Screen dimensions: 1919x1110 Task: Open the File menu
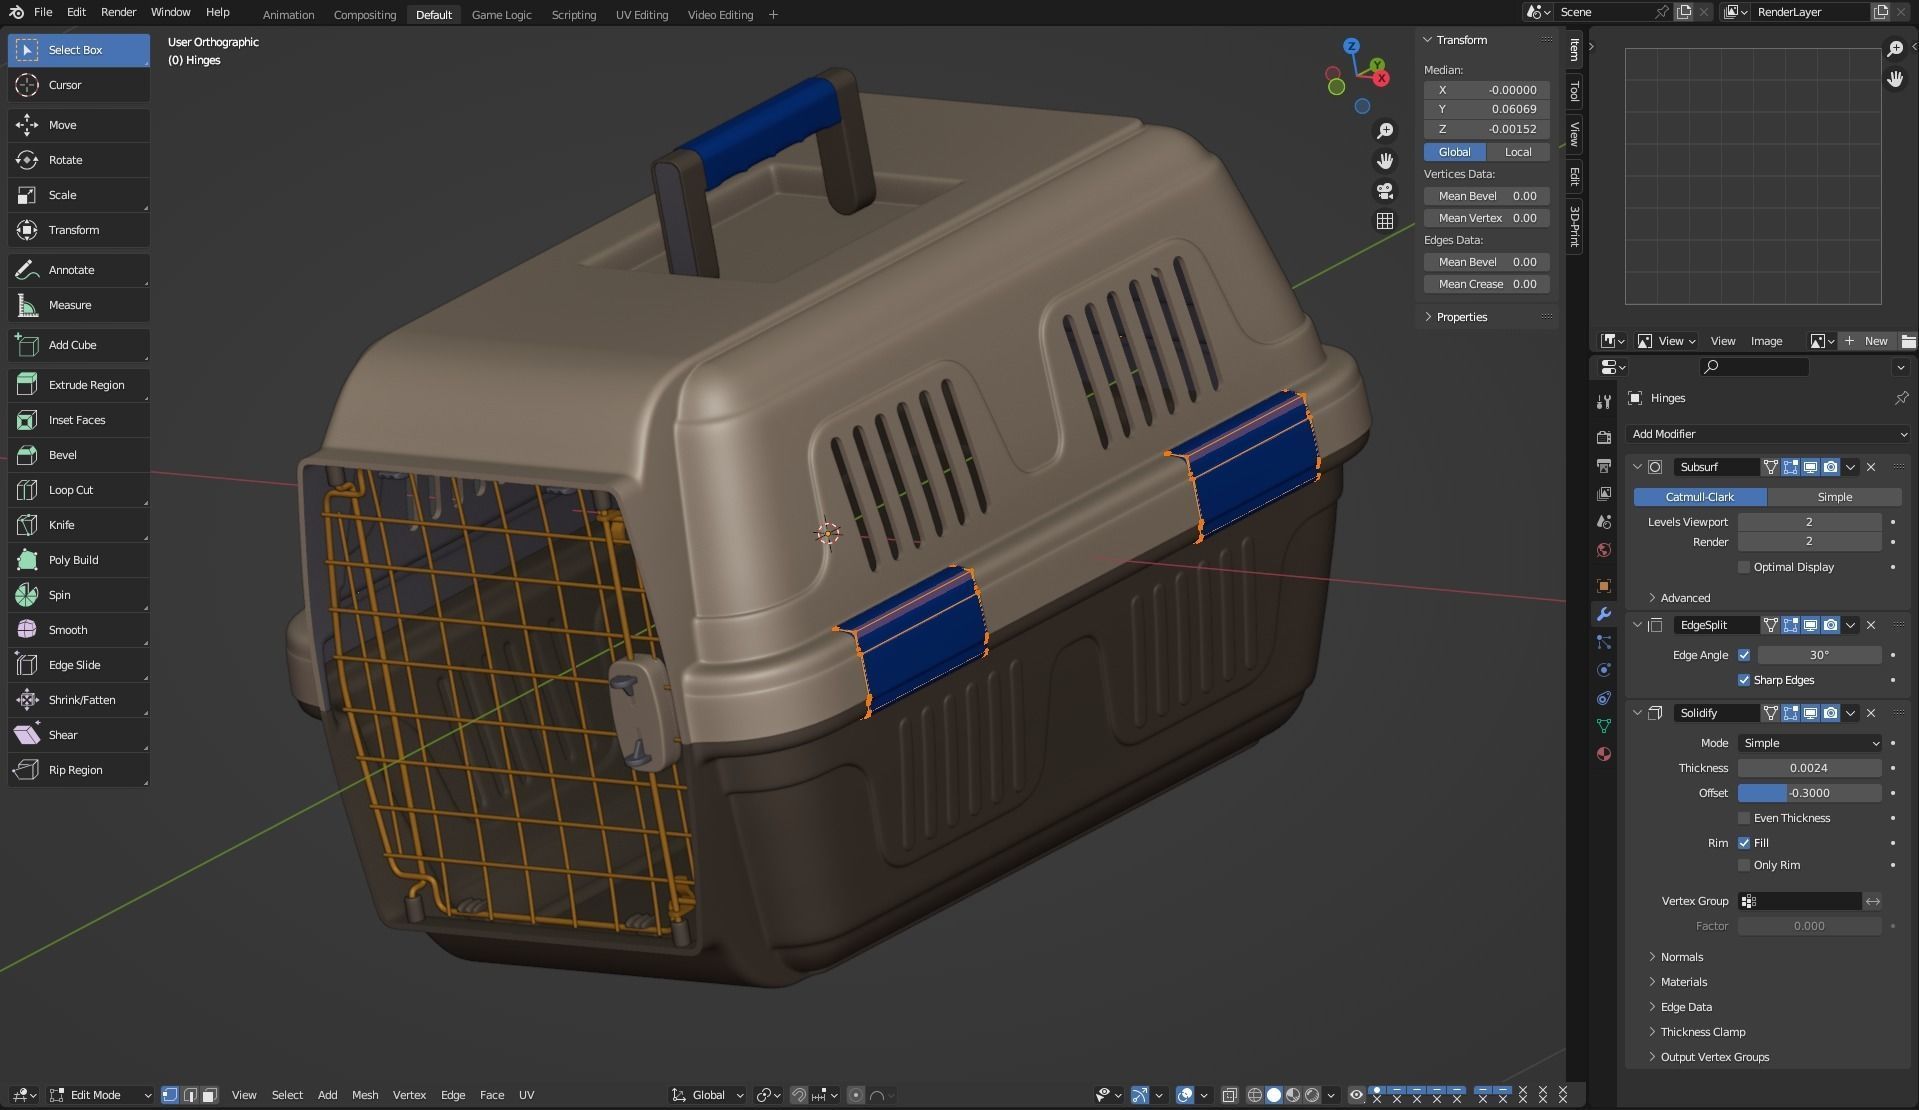coord(43,12)
